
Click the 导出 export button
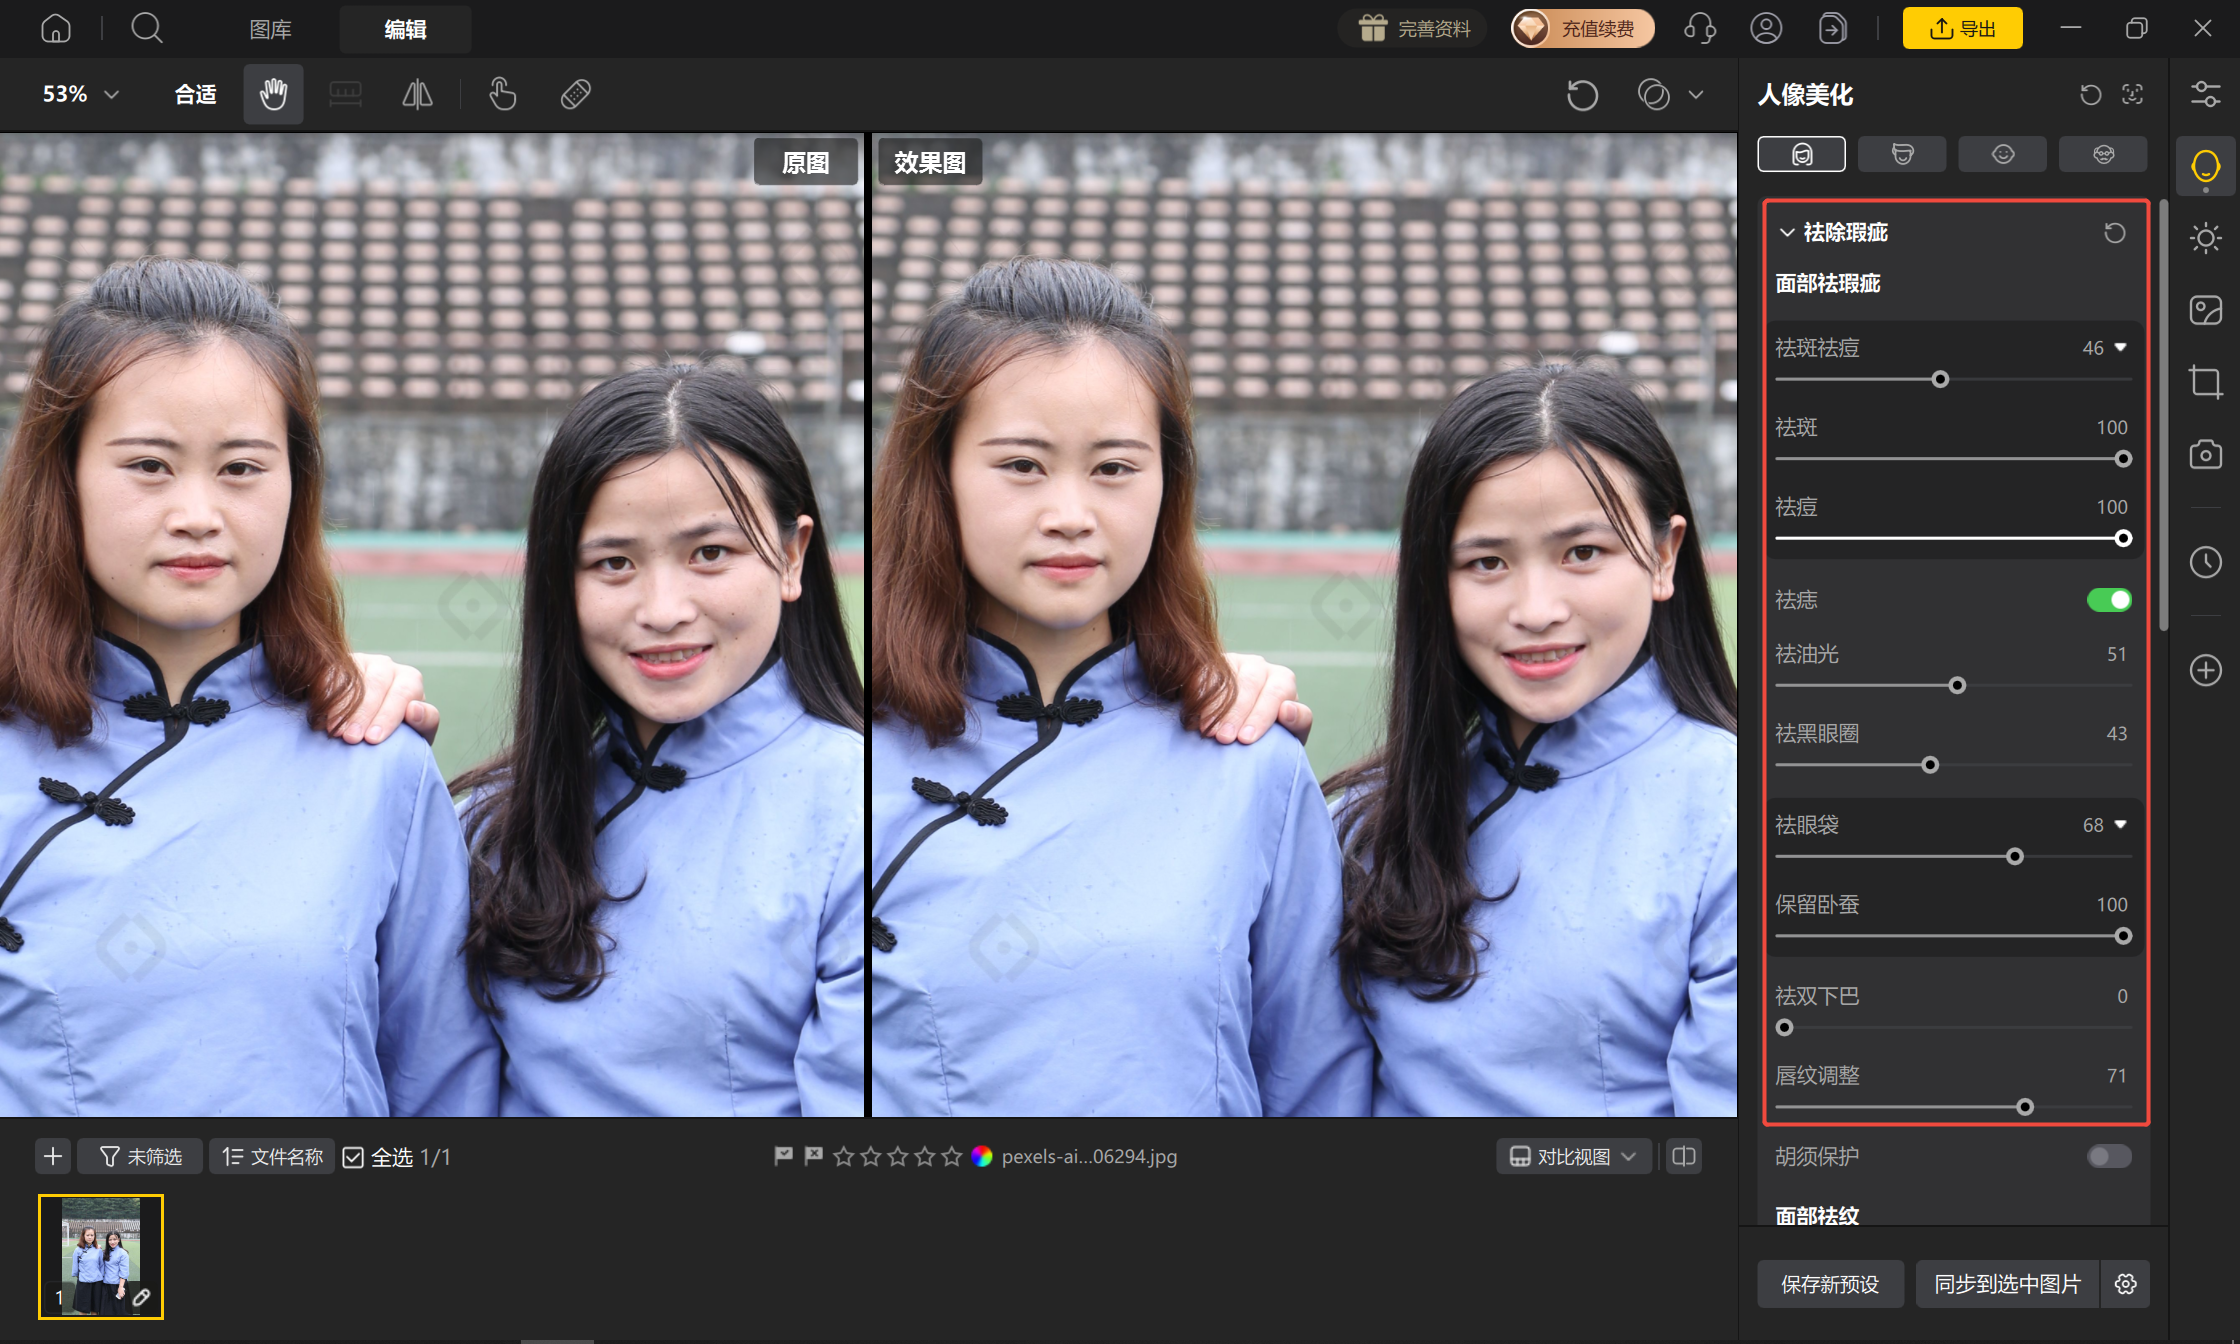click(1962, 29)
